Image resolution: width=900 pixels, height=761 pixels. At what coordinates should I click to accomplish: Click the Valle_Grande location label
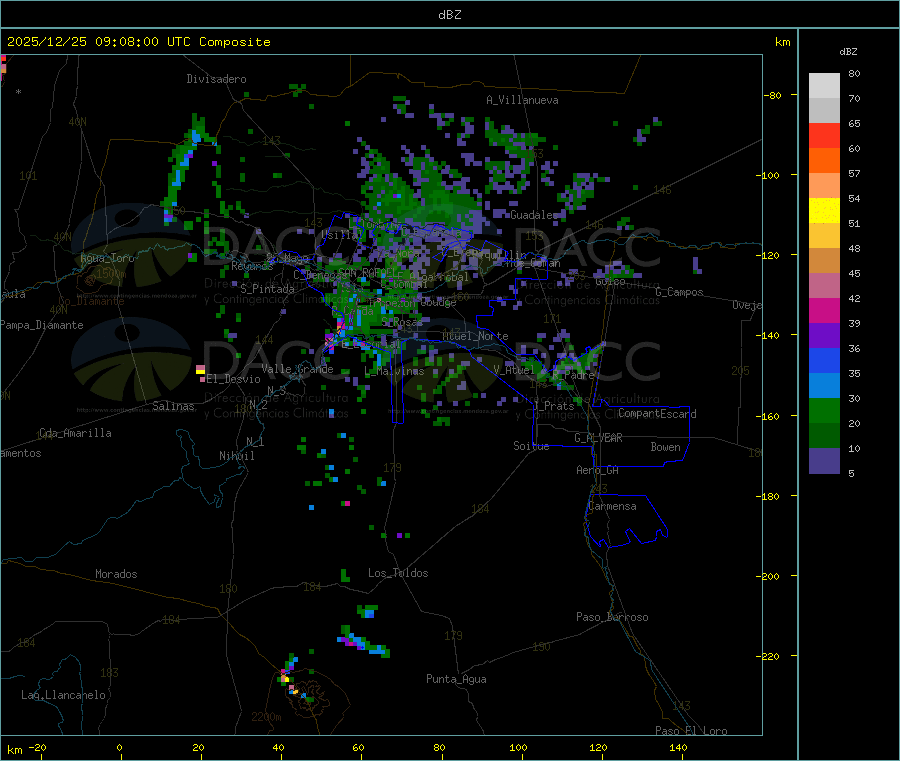coord(297,369)
